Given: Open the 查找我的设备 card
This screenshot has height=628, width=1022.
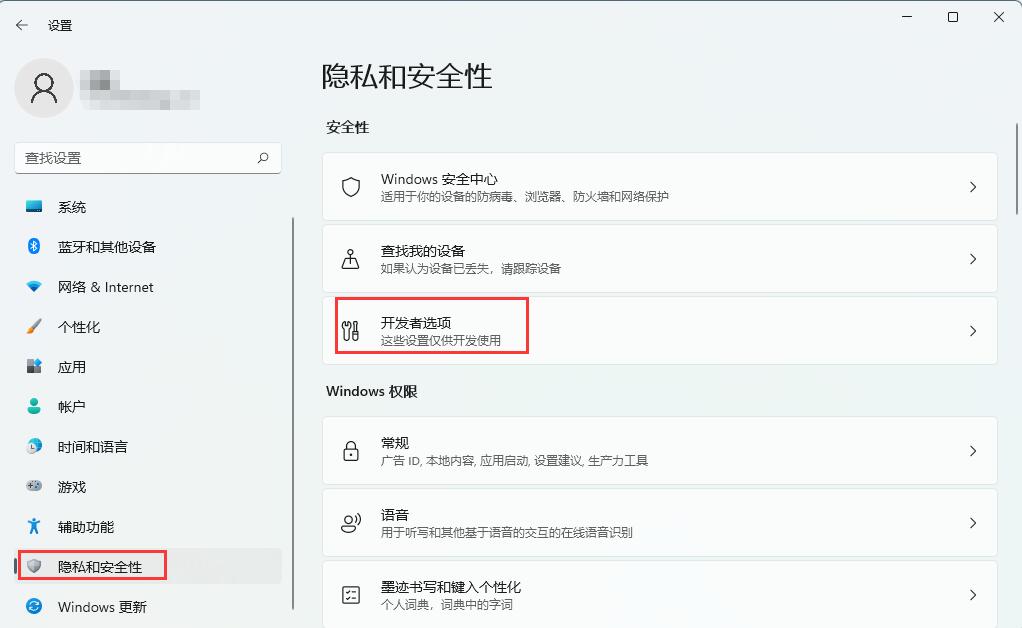Looking at the screenshot, I should click(x=660, y=259).
